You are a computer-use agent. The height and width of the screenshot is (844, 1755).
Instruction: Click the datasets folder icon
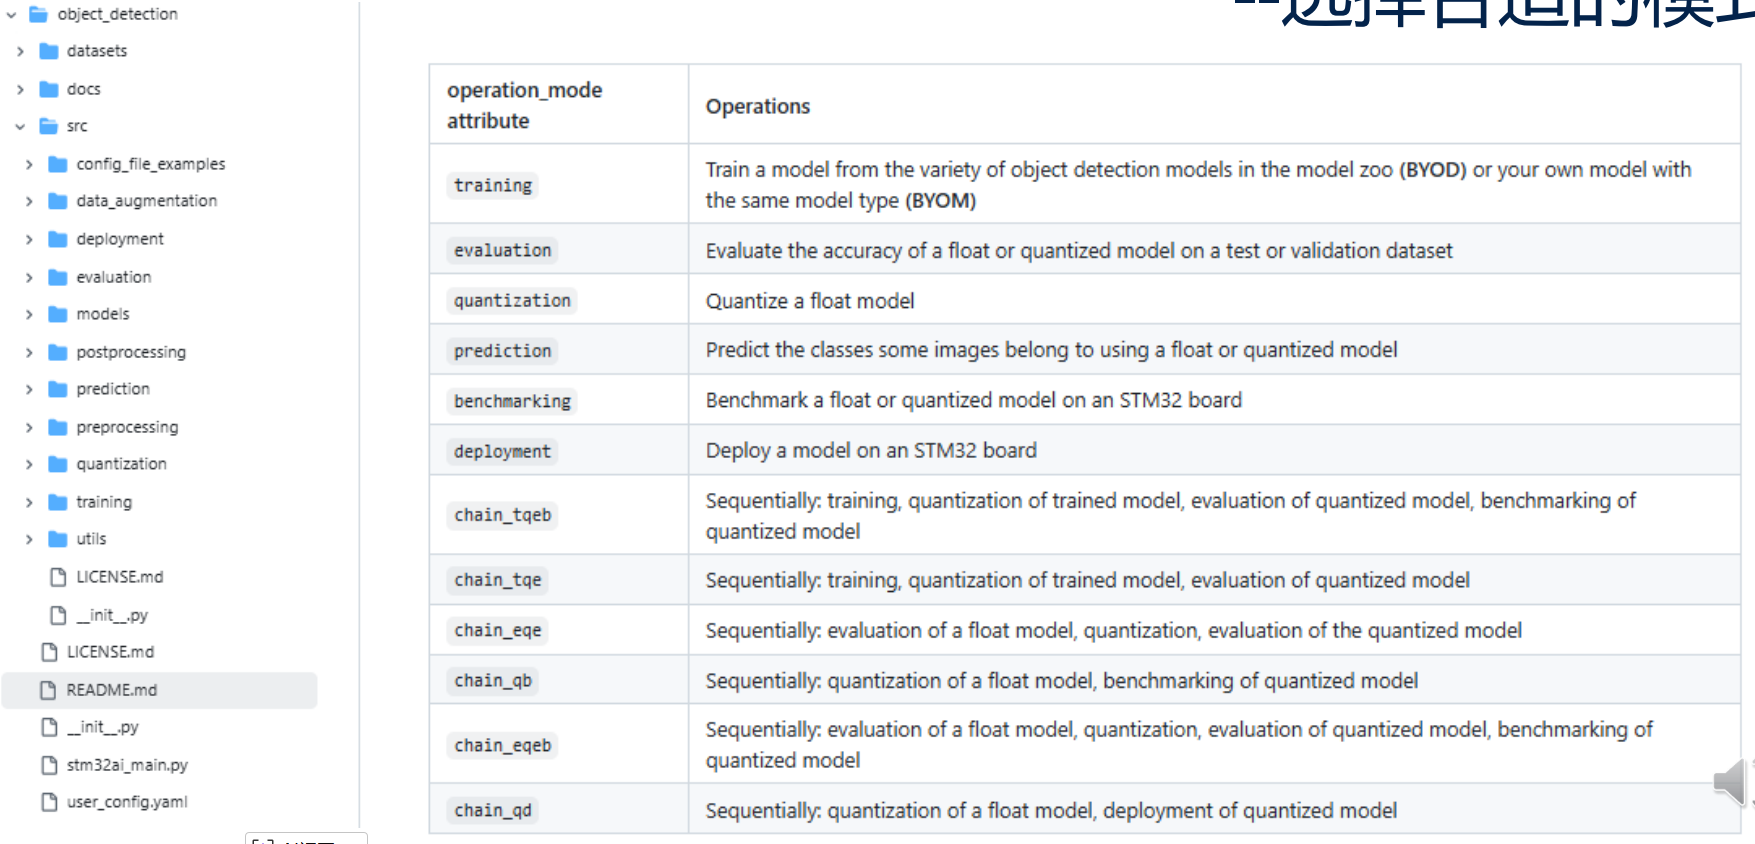[48, 51]
